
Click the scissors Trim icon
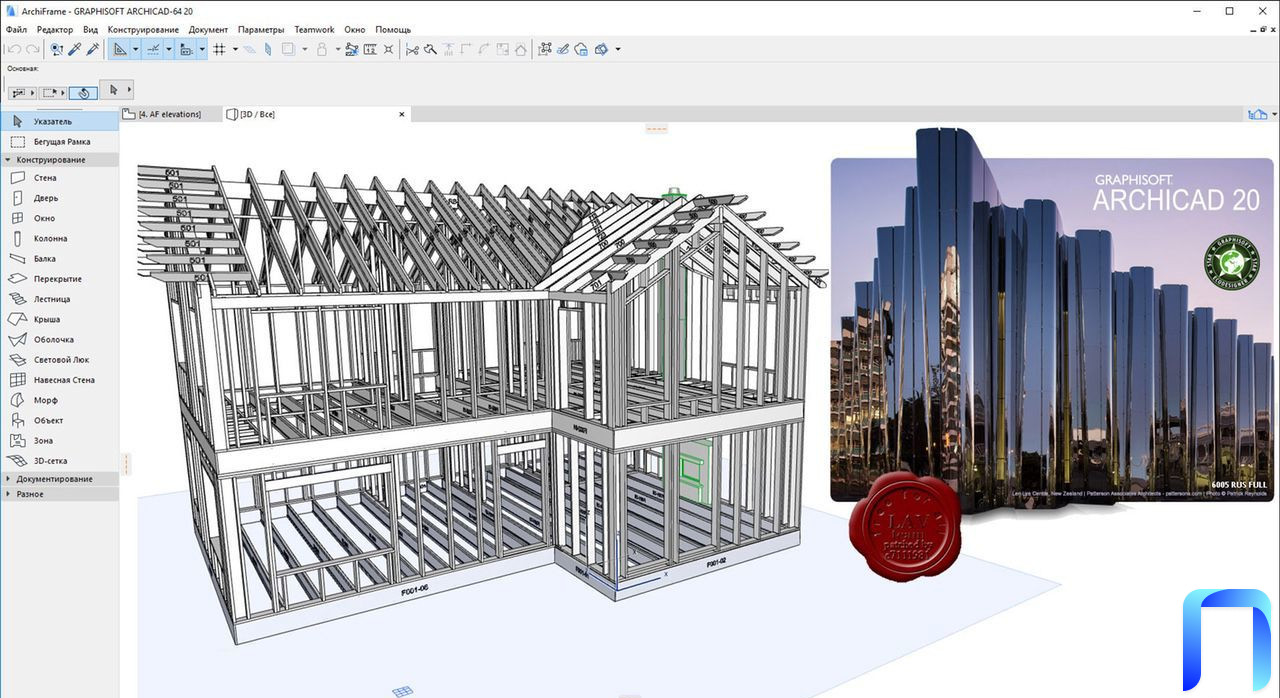[412, 49]
